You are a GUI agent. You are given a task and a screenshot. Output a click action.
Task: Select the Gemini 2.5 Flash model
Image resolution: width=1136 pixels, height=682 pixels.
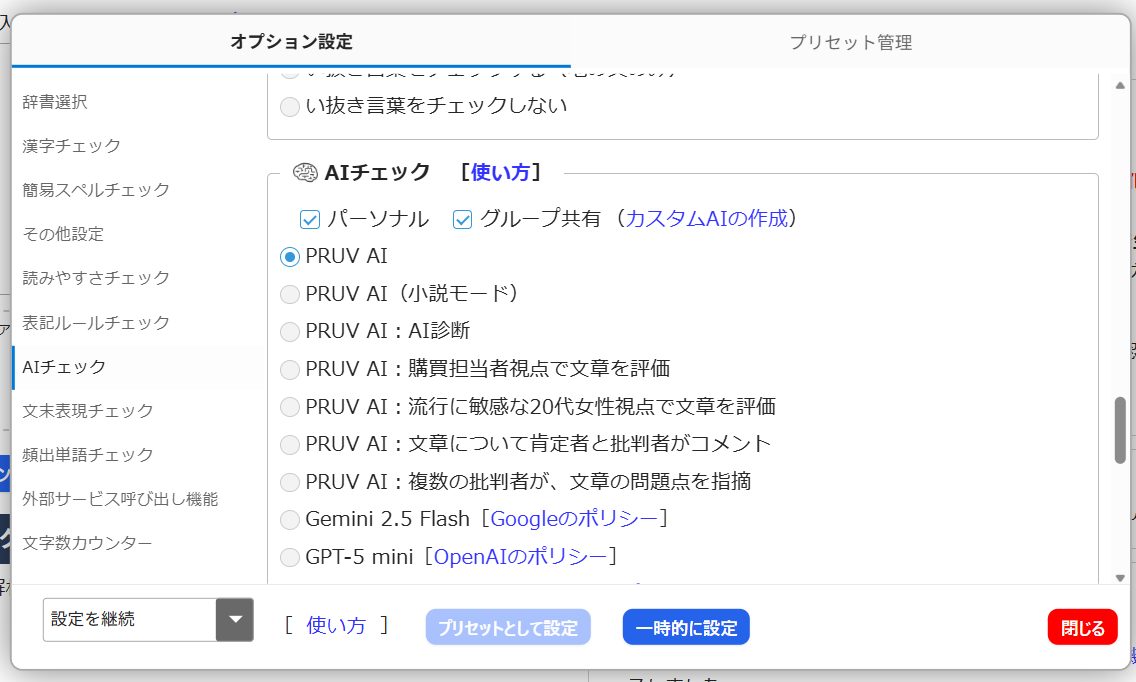click(x=290, y=518)
